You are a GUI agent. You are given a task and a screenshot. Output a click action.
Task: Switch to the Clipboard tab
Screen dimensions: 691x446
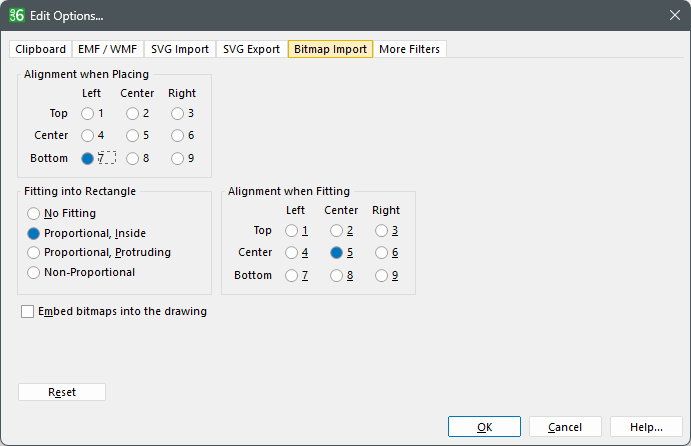pyautogui.click(x=40, y=49)
